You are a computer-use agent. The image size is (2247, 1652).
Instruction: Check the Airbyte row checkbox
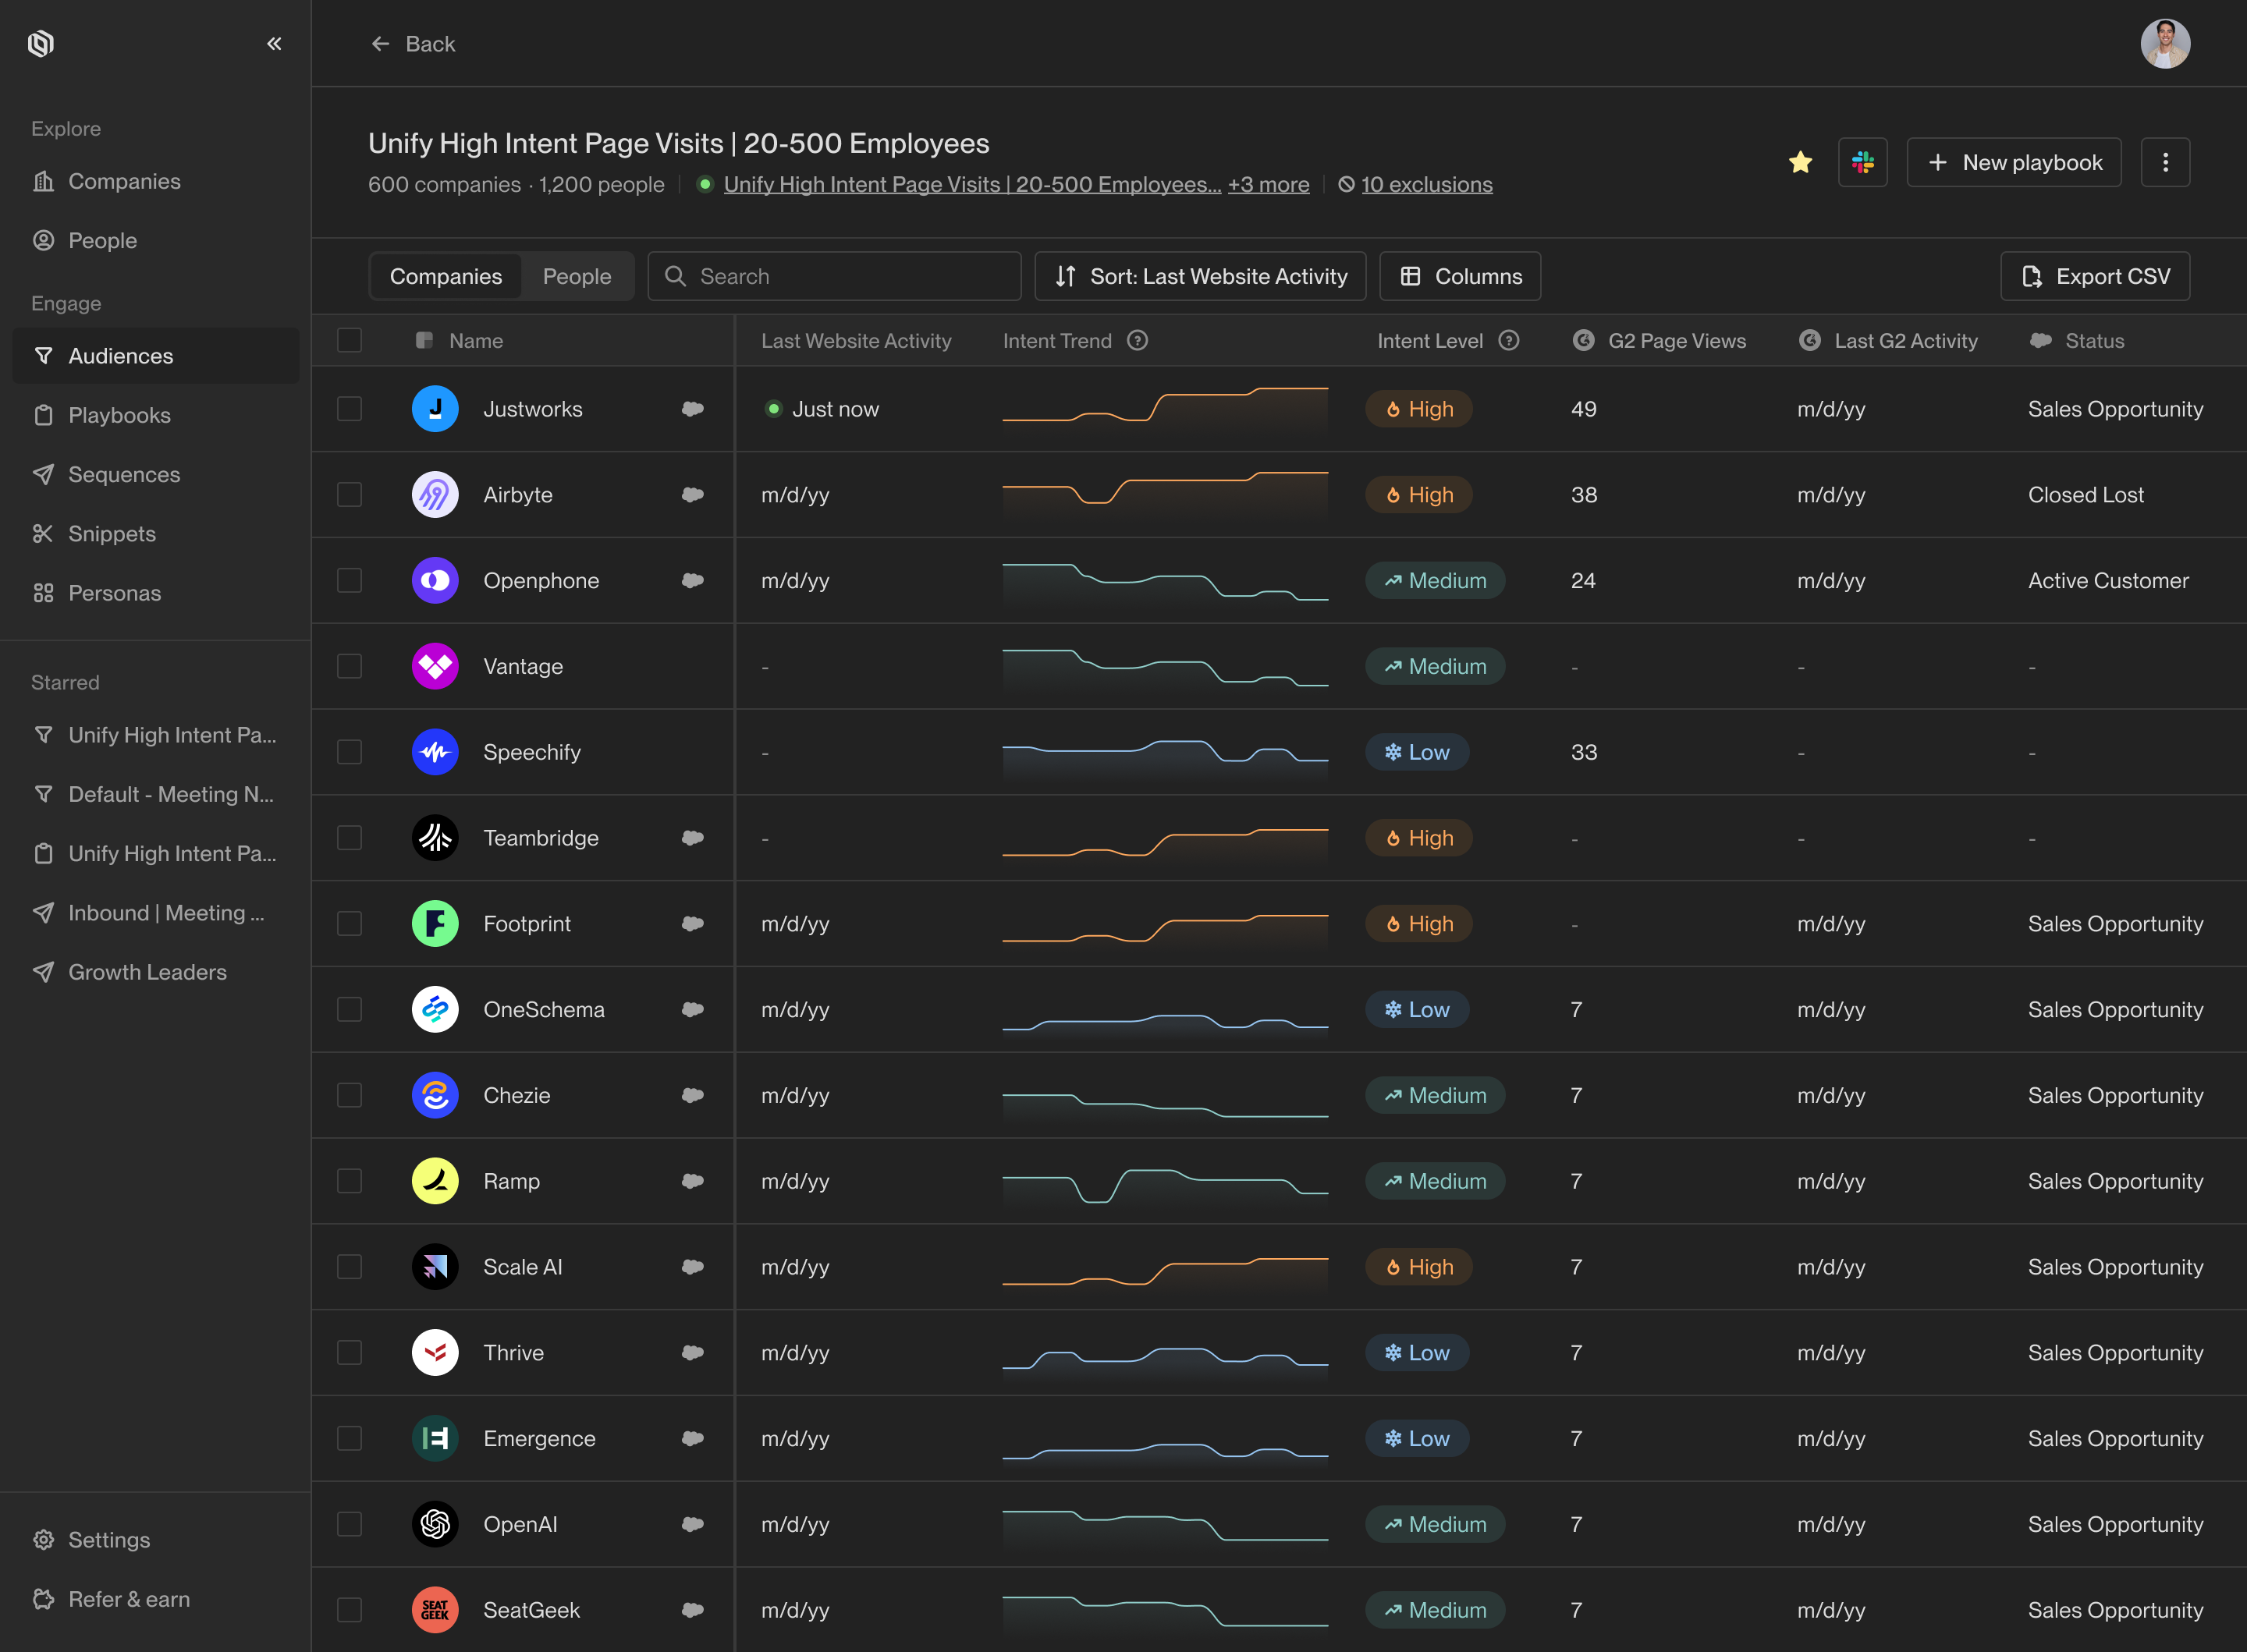pos(349,494)
